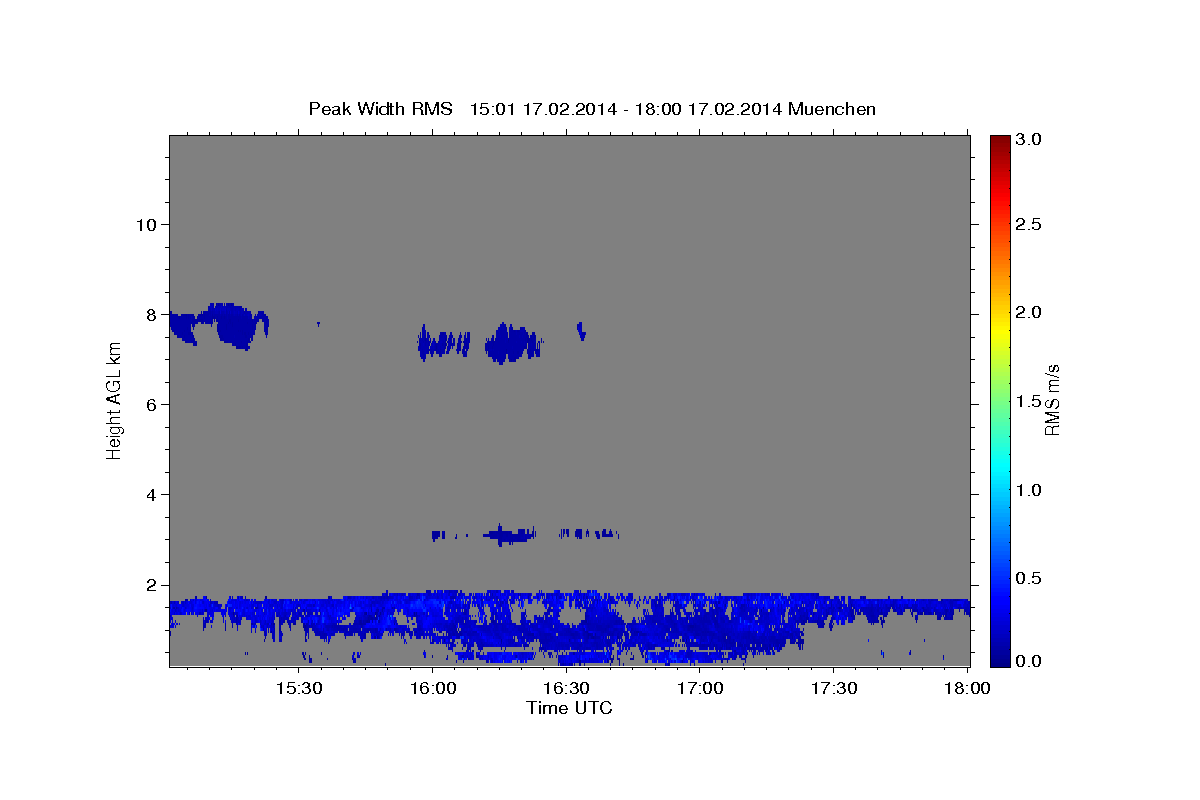Click the 17:30 time tick label
This screenshot has width=1200, height=800.
[x=833, y=689]
